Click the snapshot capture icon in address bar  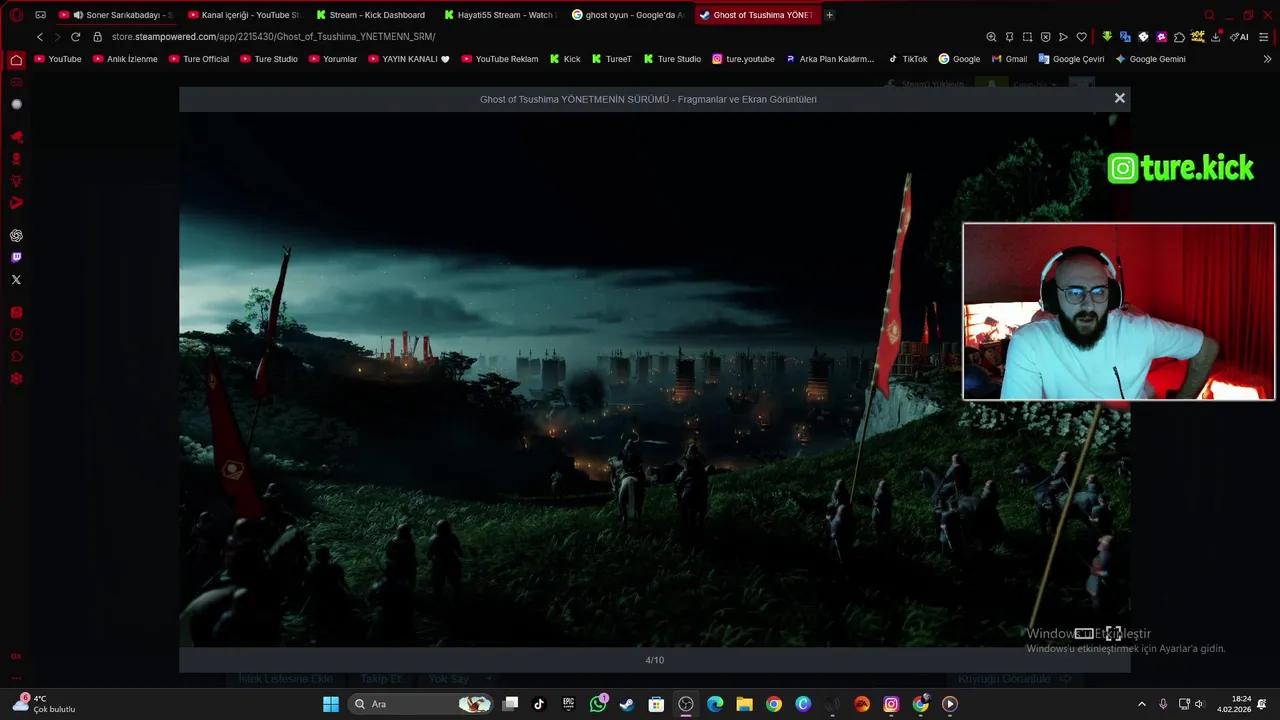click(1027, 37)
